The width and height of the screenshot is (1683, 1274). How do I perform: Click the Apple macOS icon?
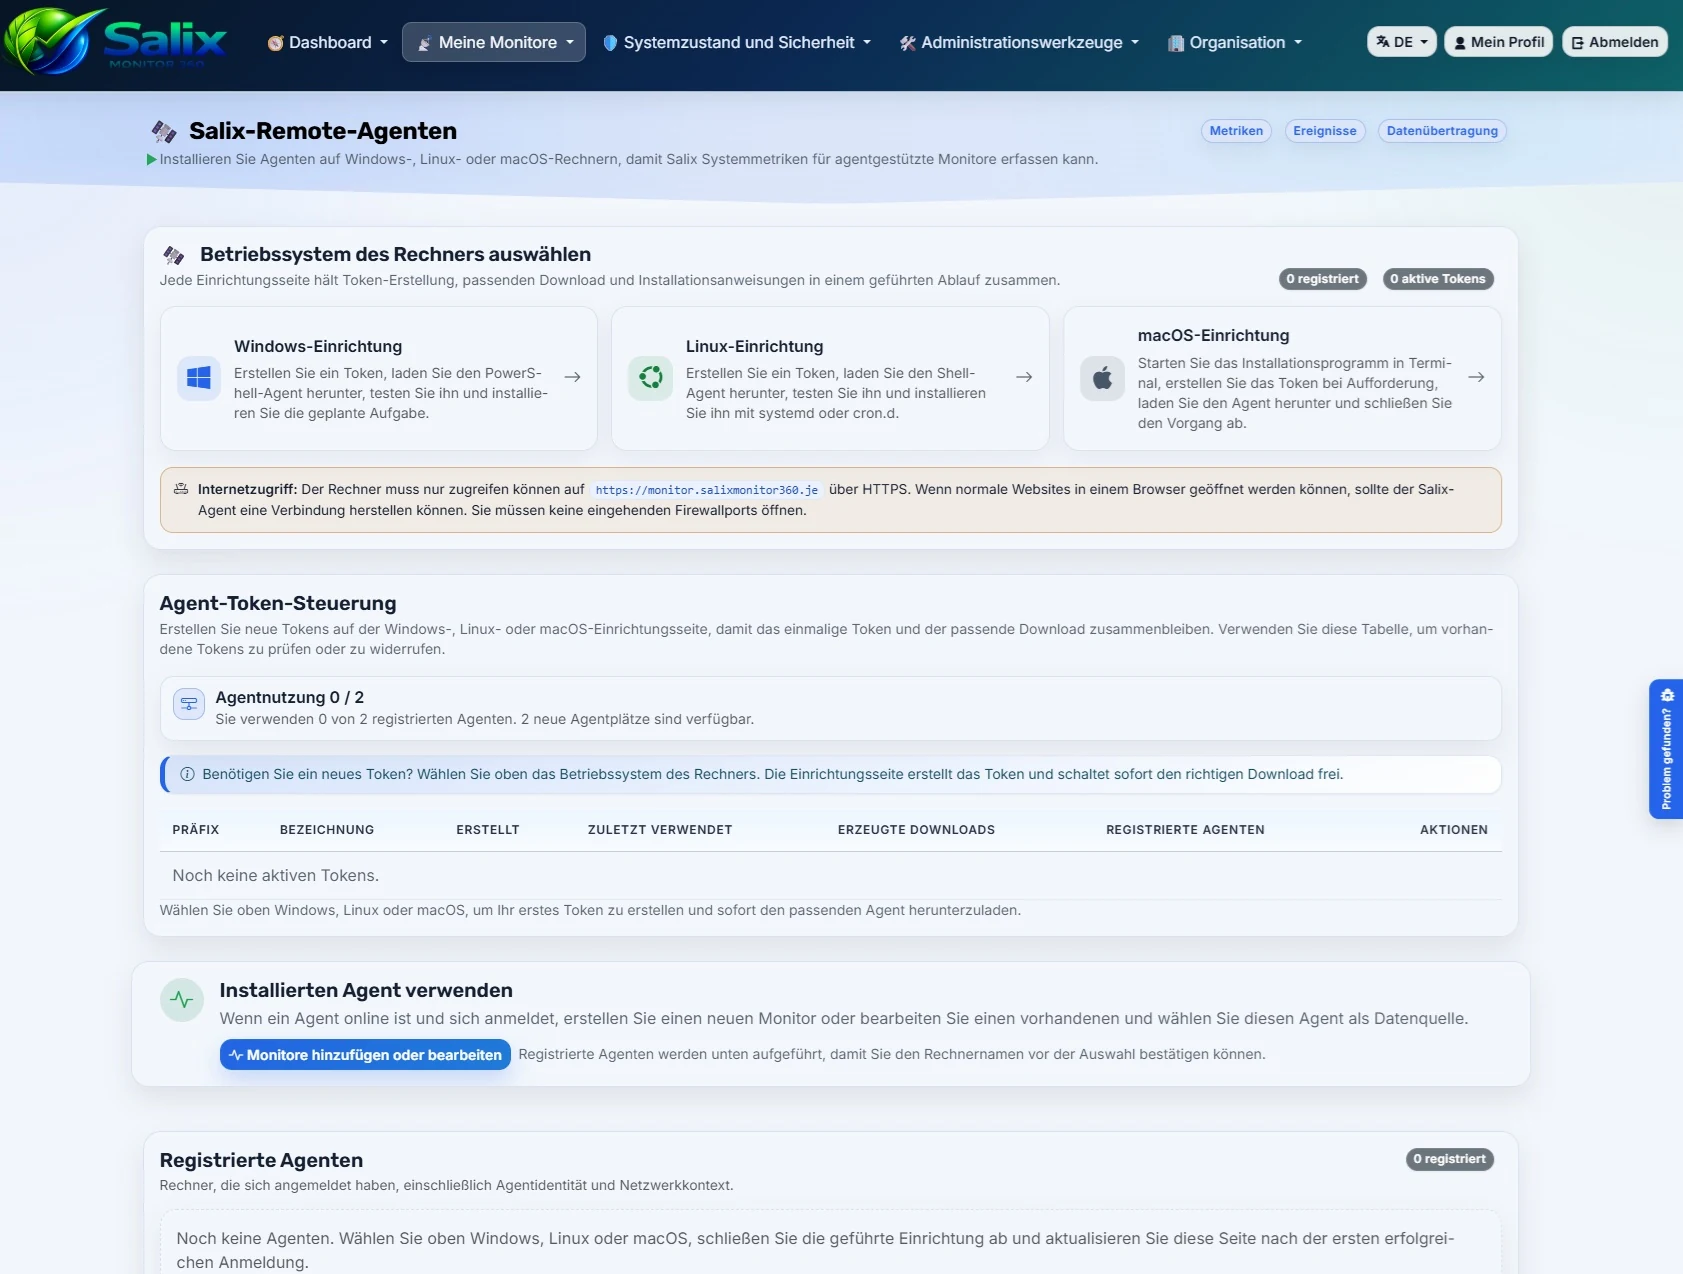point(1103,378)
